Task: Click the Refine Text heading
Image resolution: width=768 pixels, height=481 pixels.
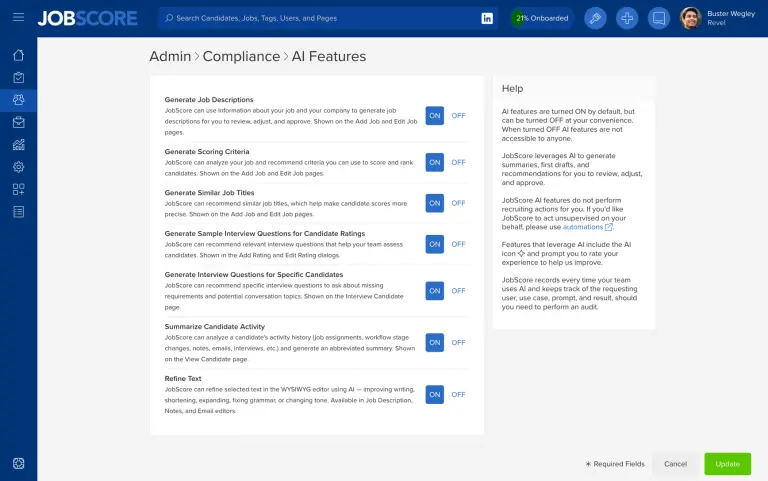Action: pos(183,378)
